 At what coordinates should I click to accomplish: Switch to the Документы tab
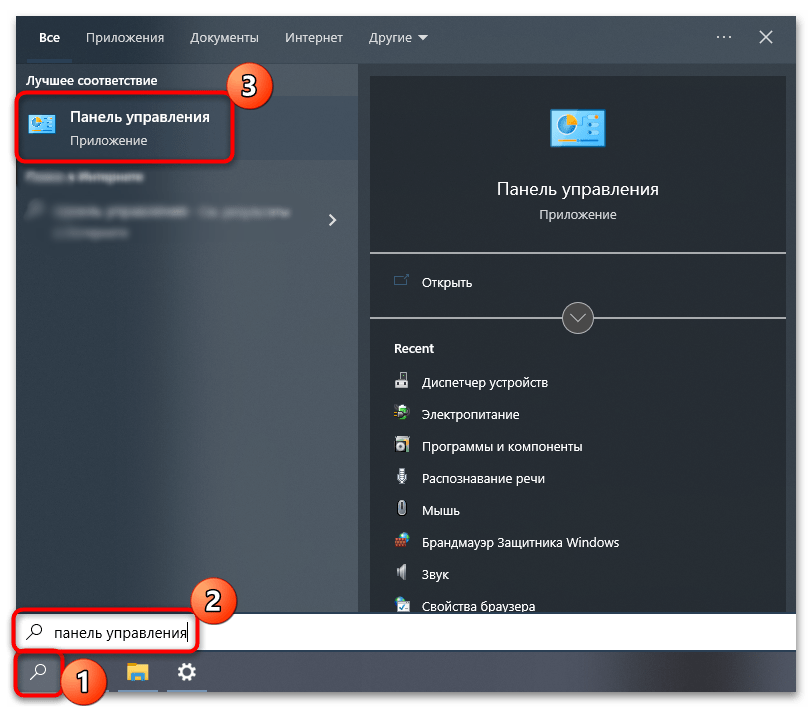[x=224, y=38]
